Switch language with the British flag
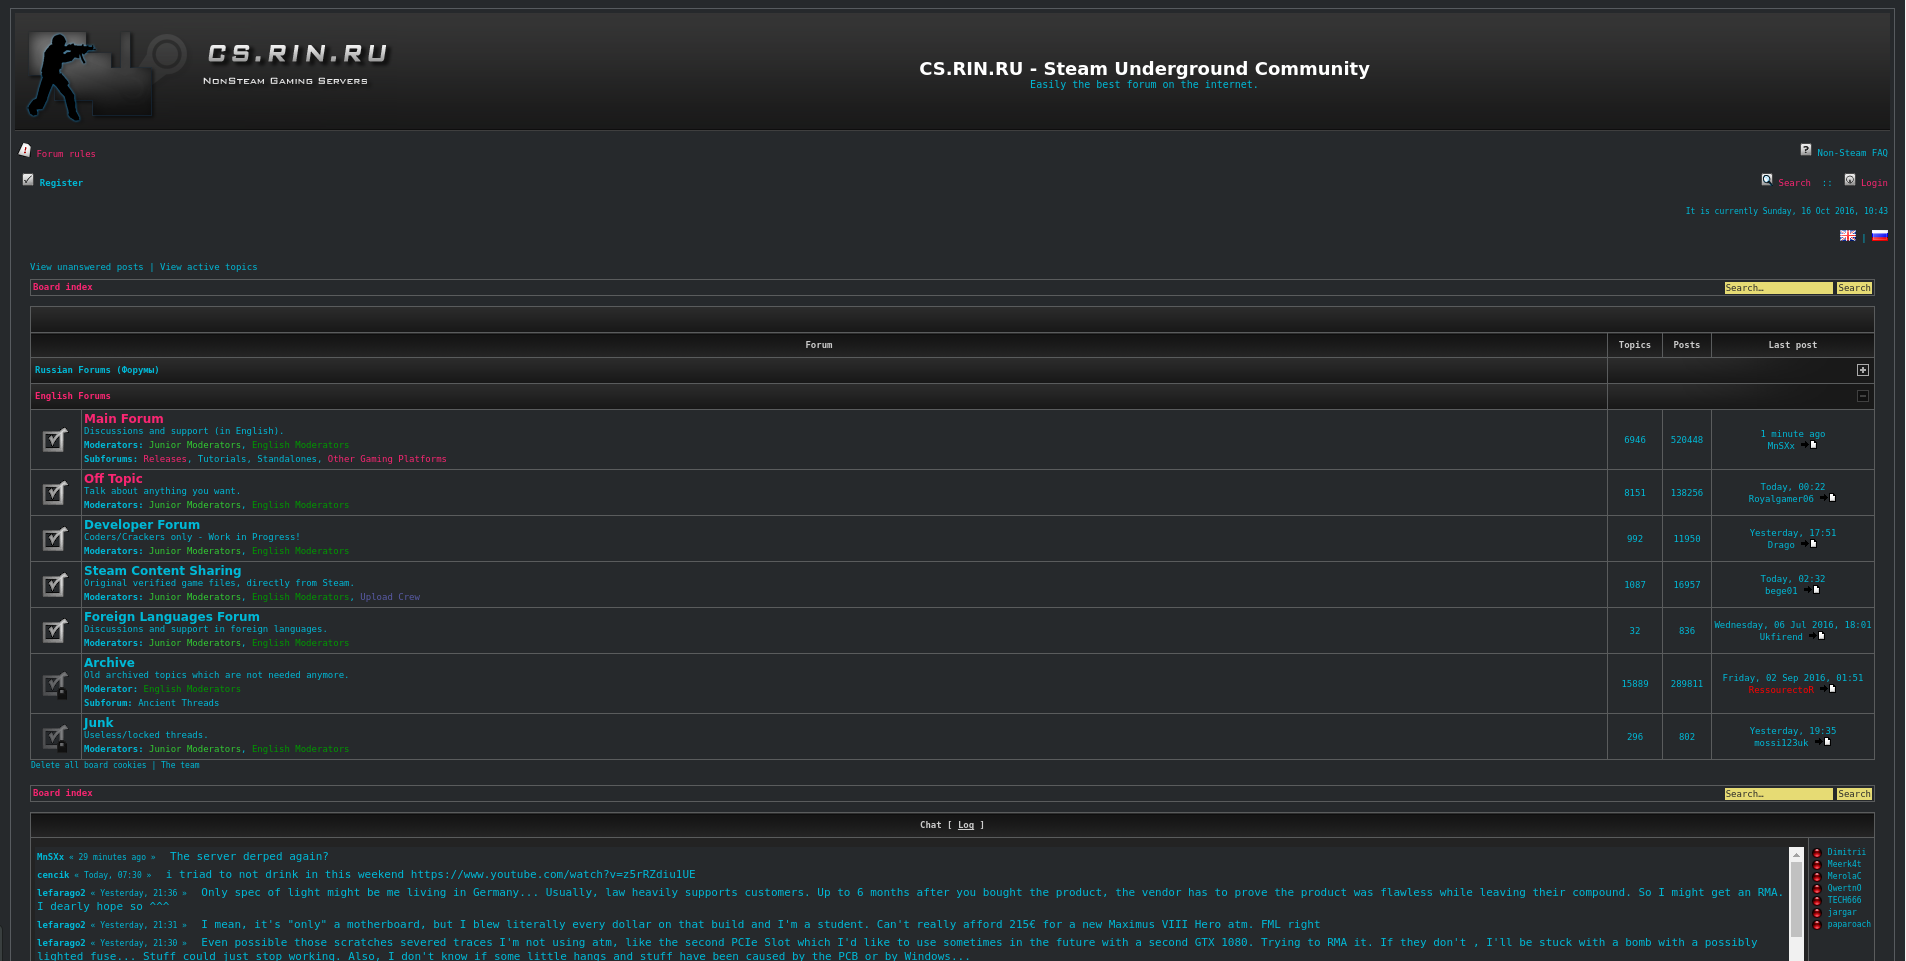The height and width of the screenshot is (961, 1906). coord(1848,236)
